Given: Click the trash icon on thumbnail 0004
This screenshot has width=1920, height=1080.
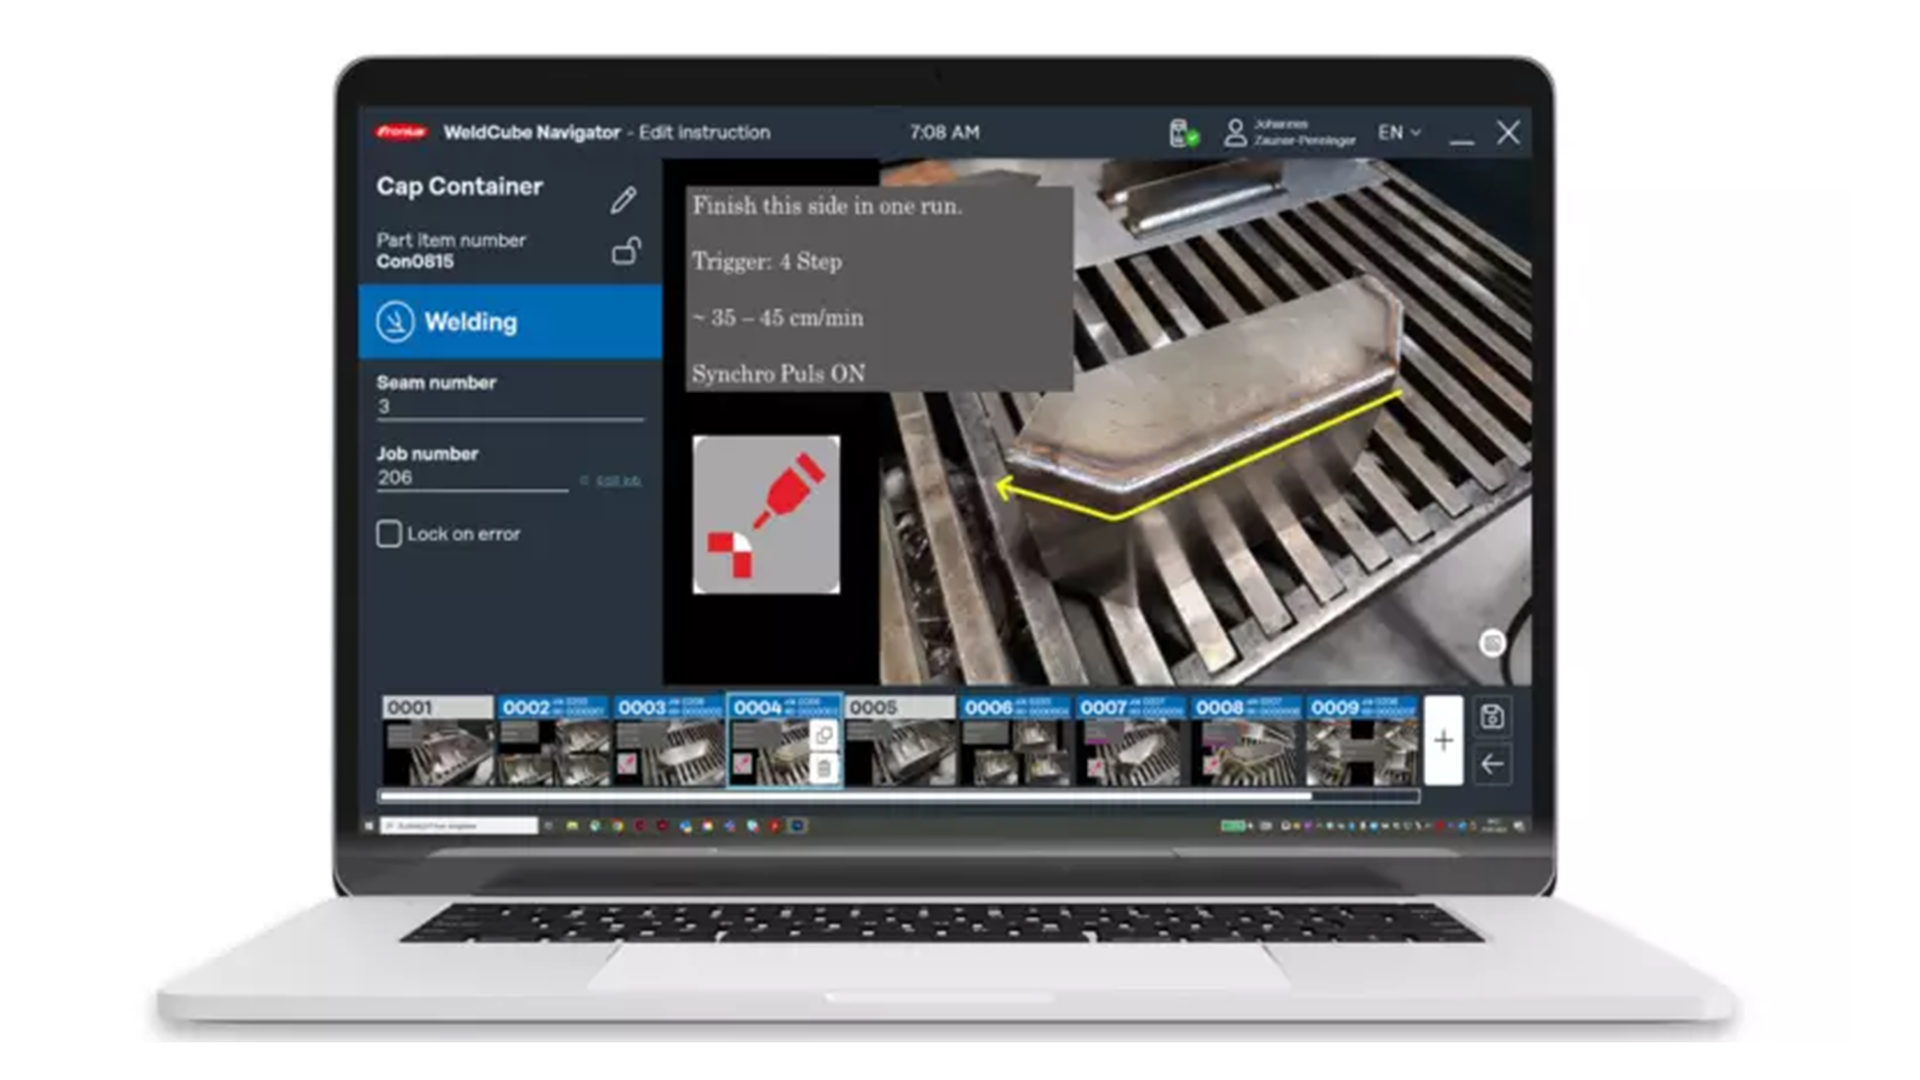Looking at the screenshot, I should tap(823, 768).
